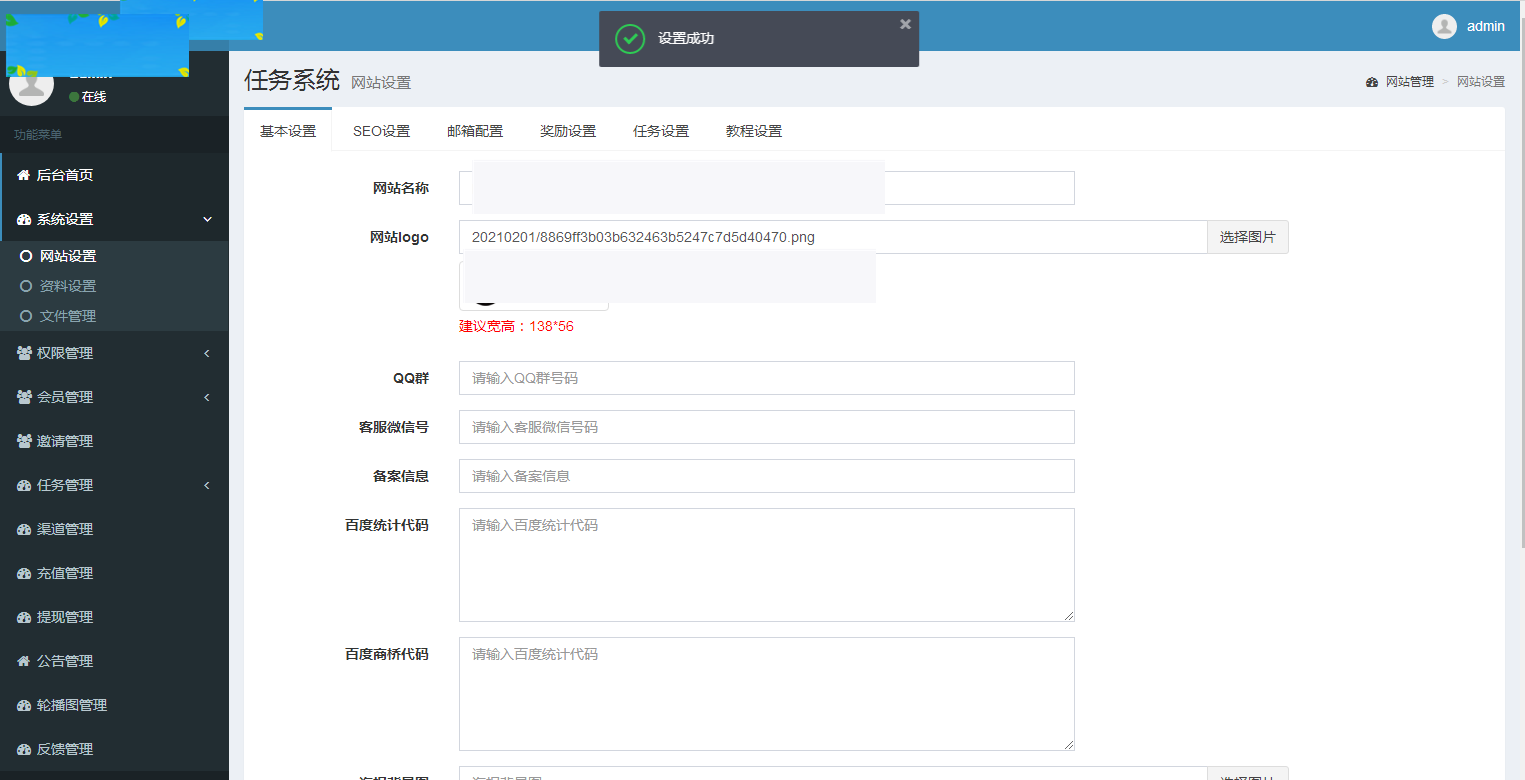1525x780 pixels.
Task: Select the 后台首页 home icon in sidebar
Action: (22, 174)
